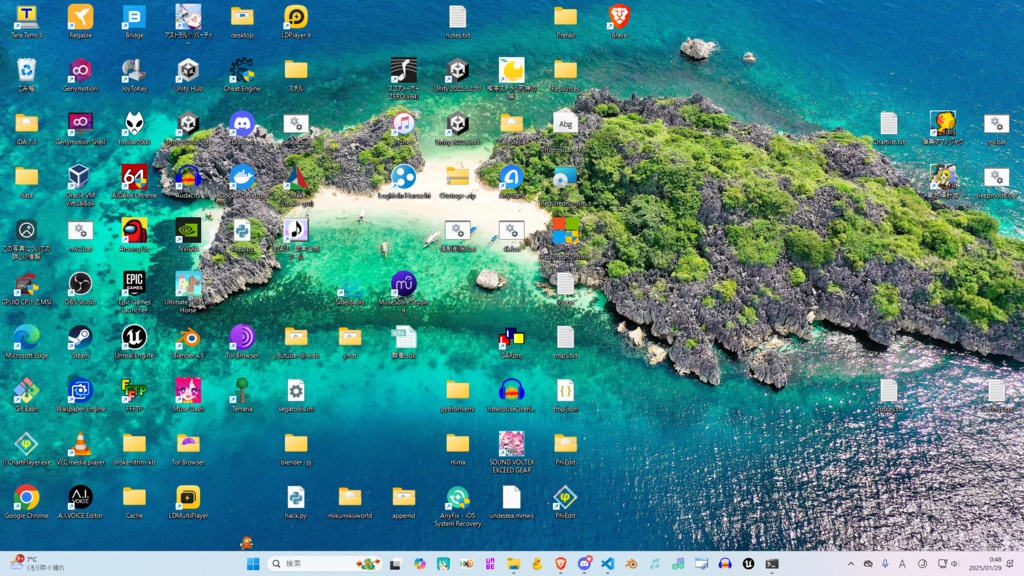
Task: Click the Epic Games Launcher shortcut
Action: (x=135, y=293)
